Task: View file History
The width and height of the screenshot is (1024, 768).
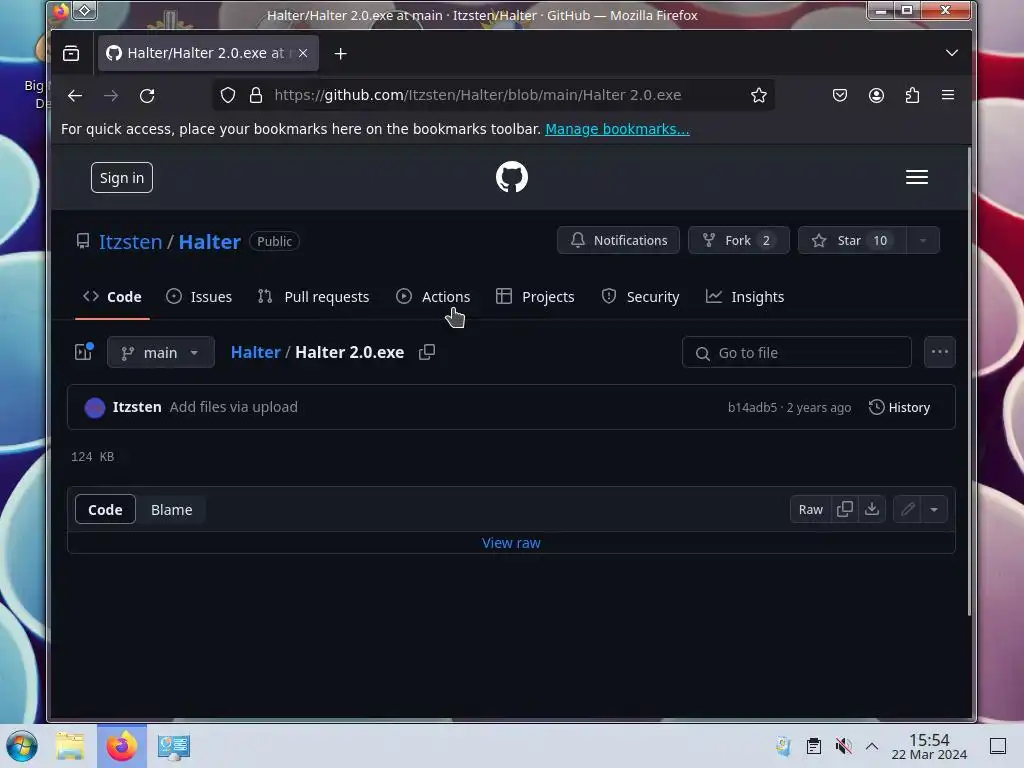Action: pos(899,408)
